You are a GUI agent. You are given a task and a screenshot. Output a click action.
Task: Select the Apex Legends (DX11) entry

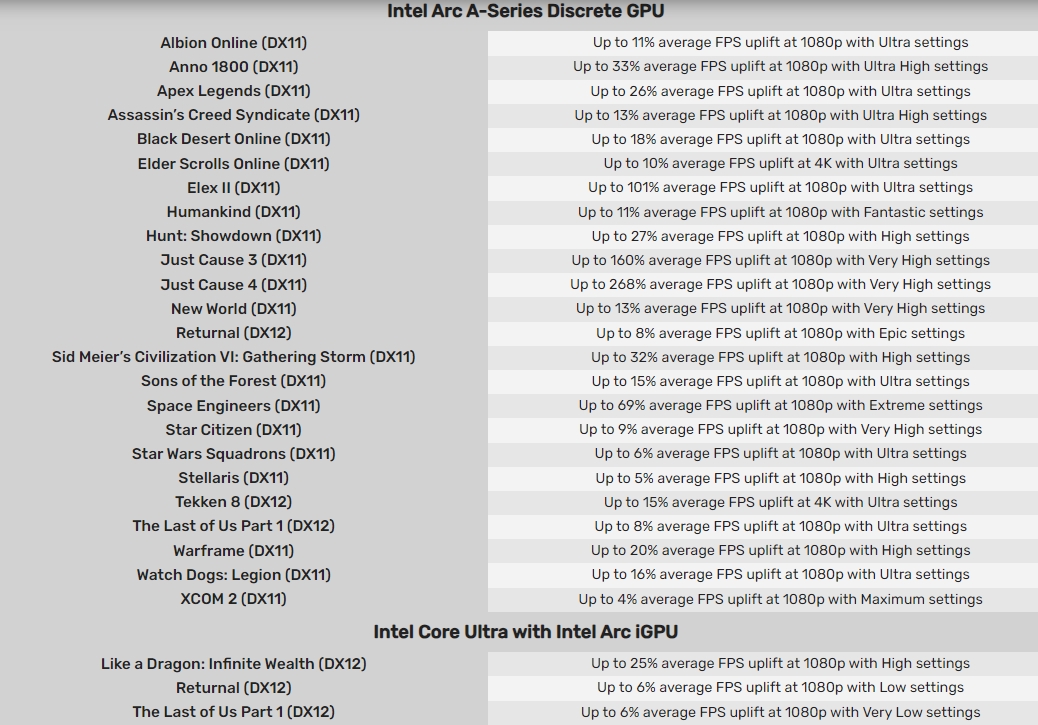click(234, 91)
